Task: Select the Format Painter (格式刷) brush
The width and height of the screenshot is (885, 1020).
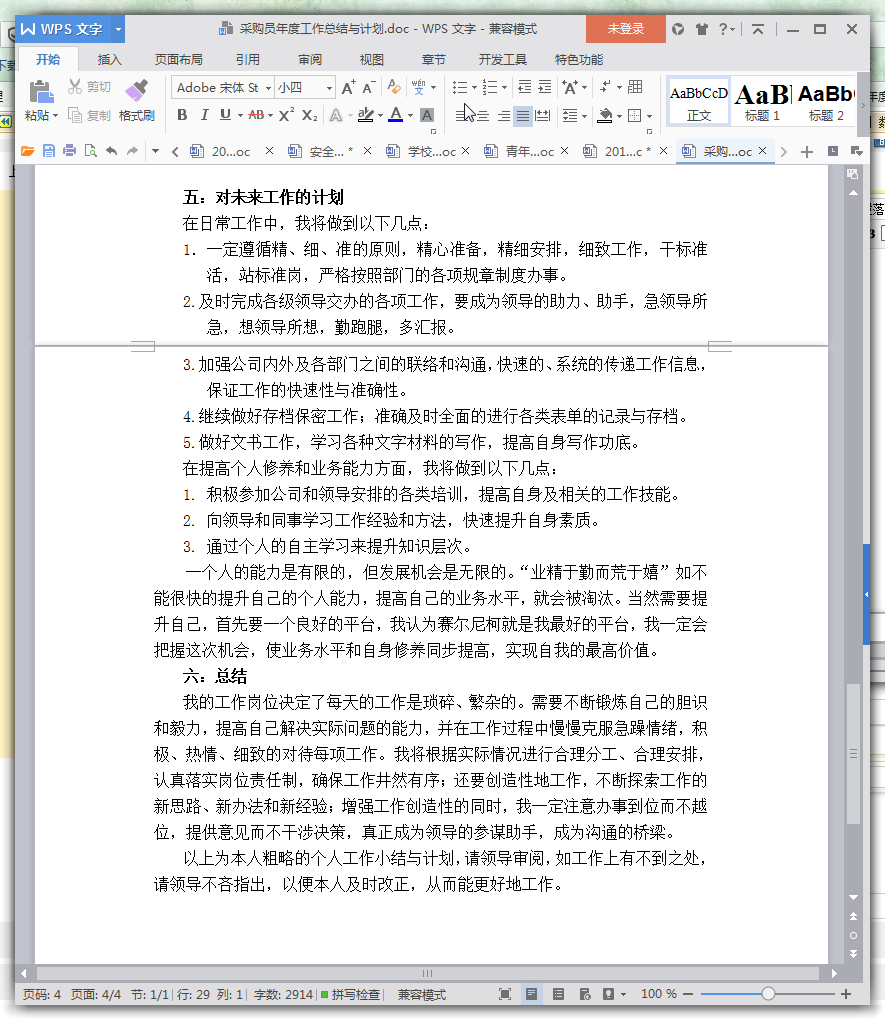Action: pyautogui.click(x=137, y=91)
